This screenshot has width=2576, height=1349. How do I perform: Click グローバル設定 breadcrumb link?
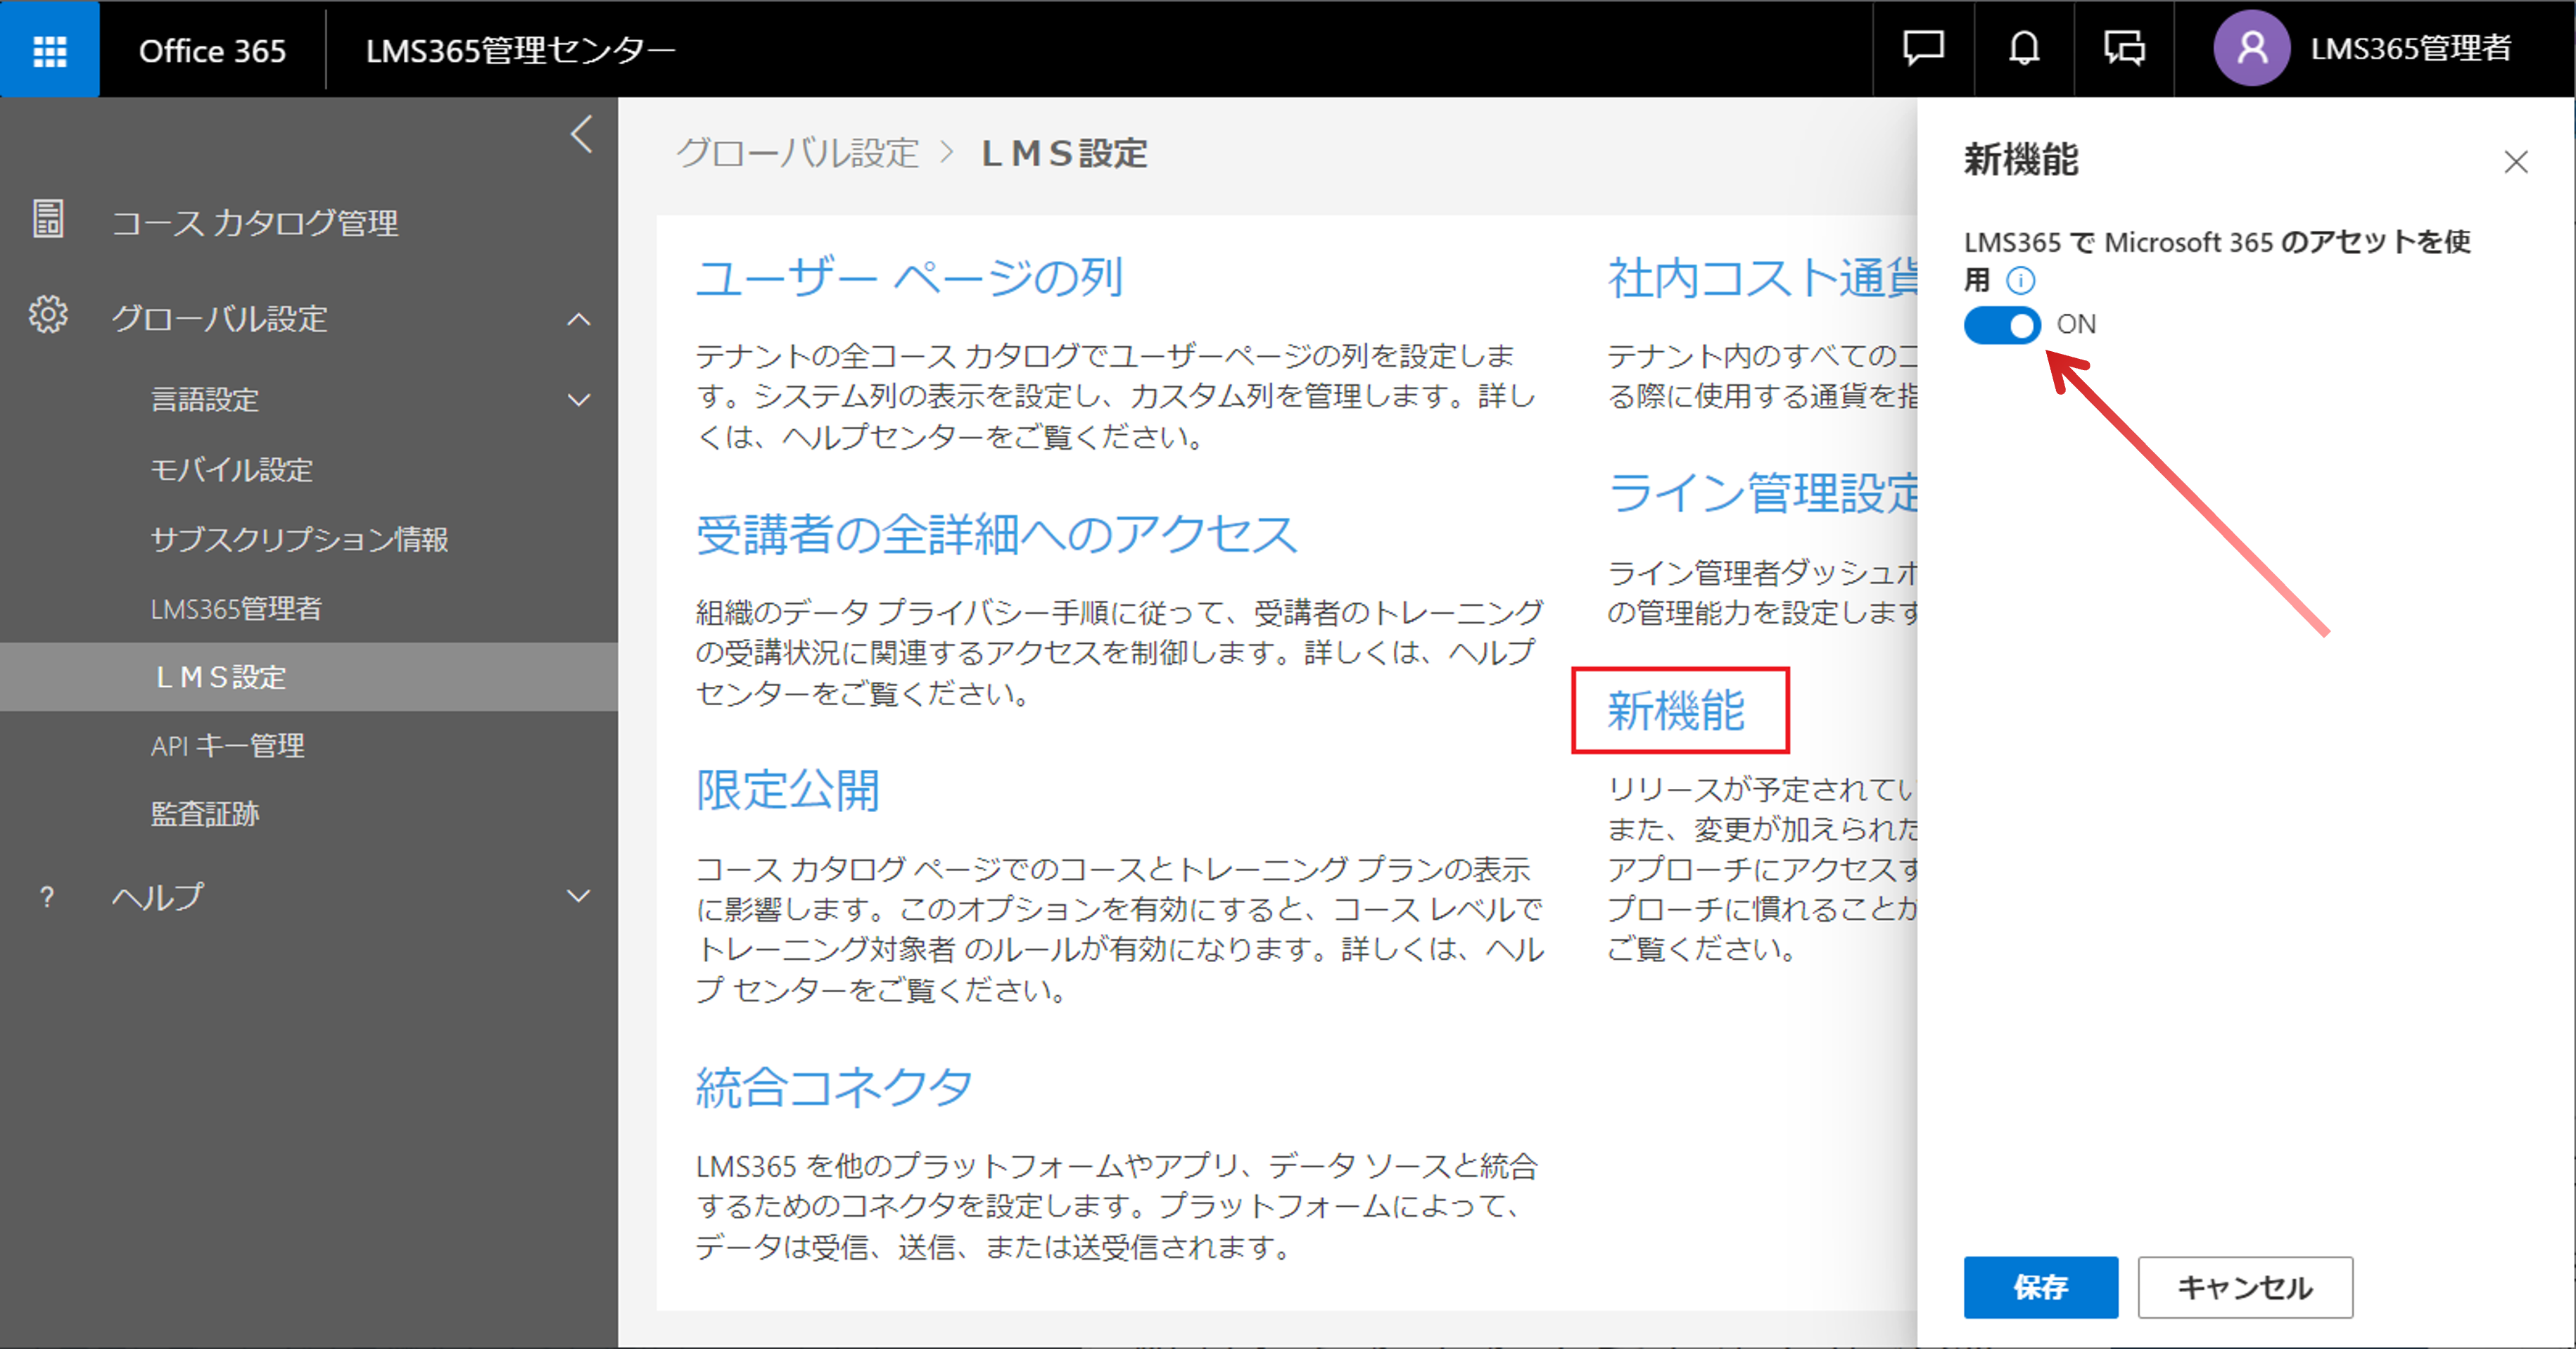click(797, 154)
